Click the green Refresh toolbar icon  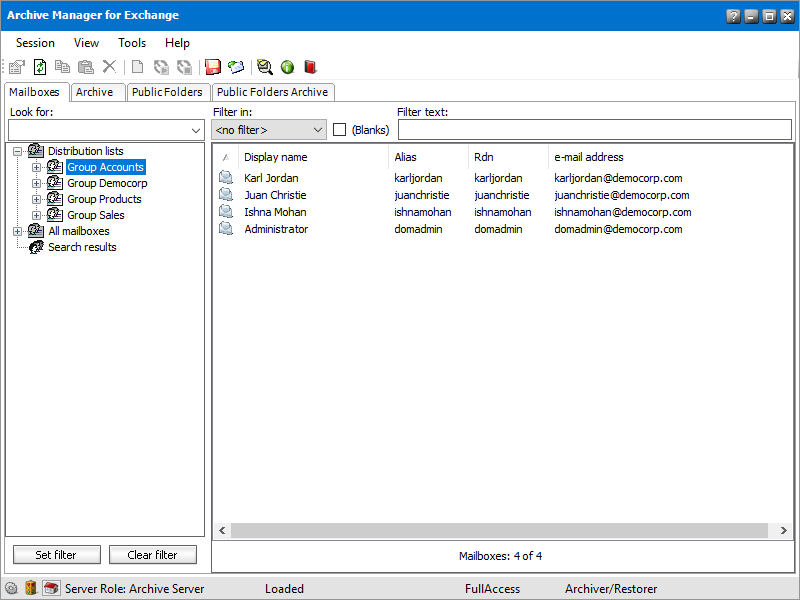[x=40, y=67]
